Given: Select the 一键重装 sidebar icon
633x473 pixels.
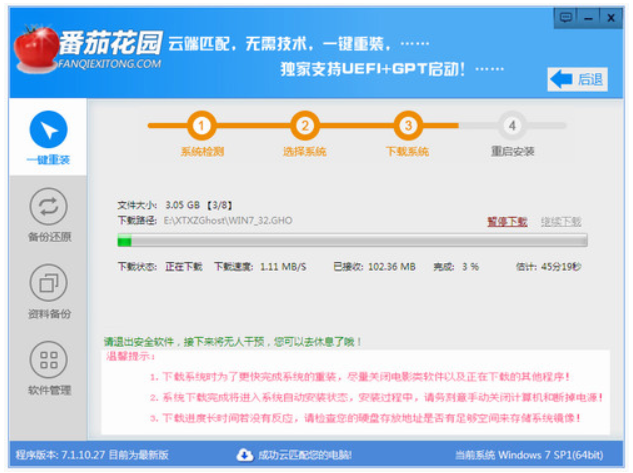Looking at the screenshot, I should [48, 130].
